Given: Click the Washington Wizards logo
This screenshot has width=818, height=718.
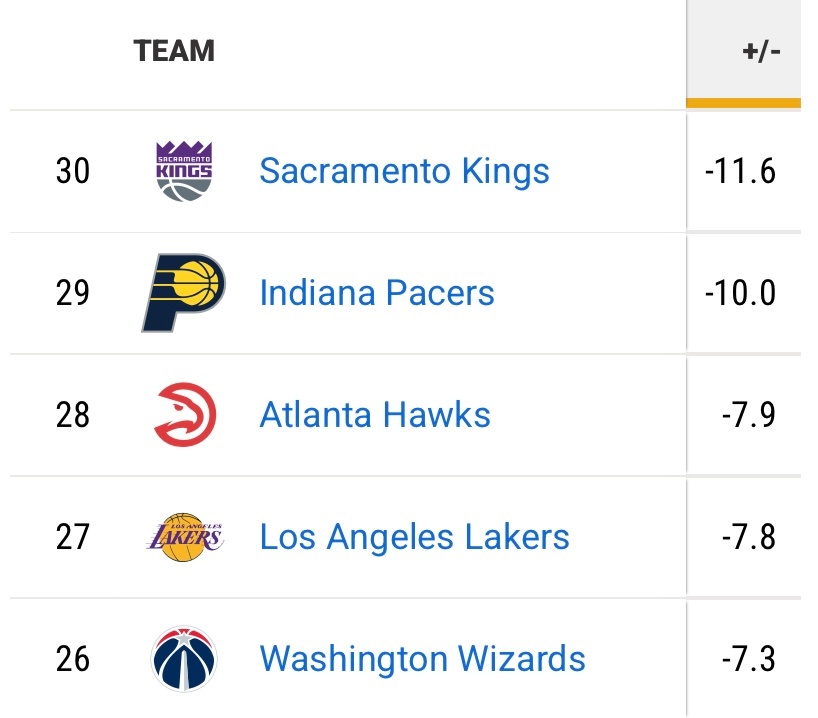Looking at the screenshot, I should point(184,659).
